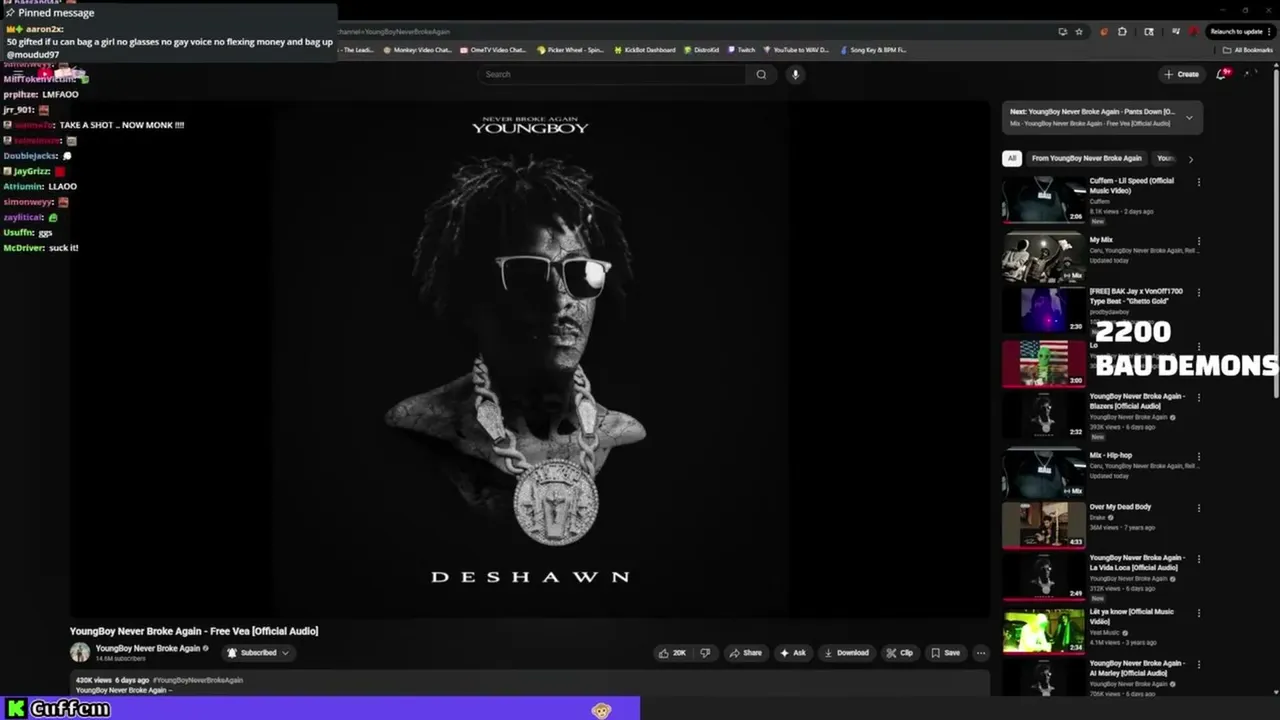
Task: Open YoungBoy Never Broke Again channel avatar
Action: tap(80, 653)
